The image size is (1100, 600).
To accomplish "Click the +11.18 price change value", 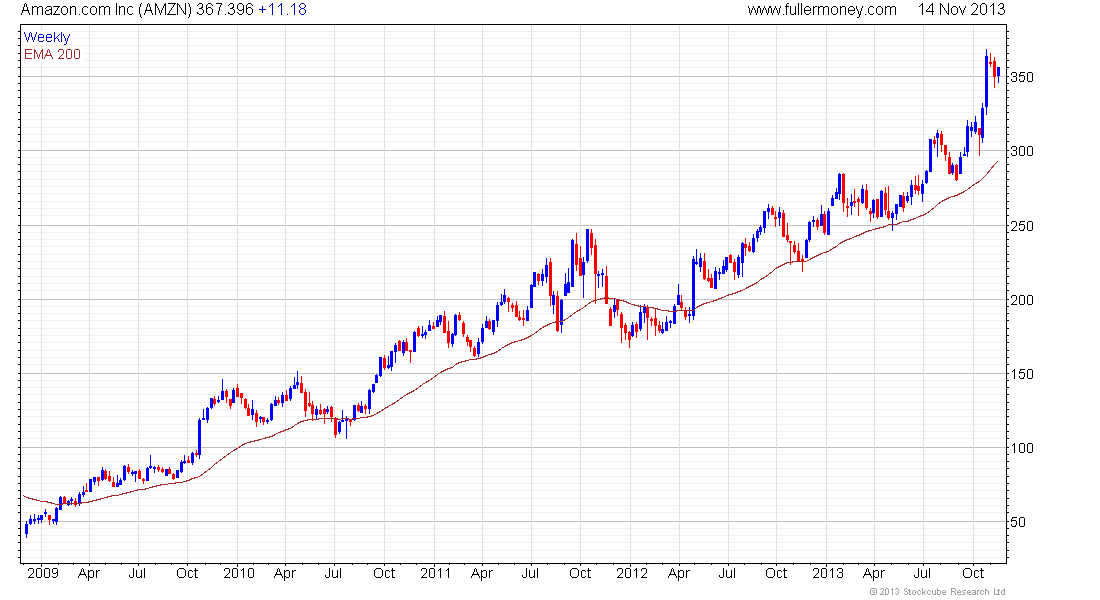I will [x=282, y=10].
